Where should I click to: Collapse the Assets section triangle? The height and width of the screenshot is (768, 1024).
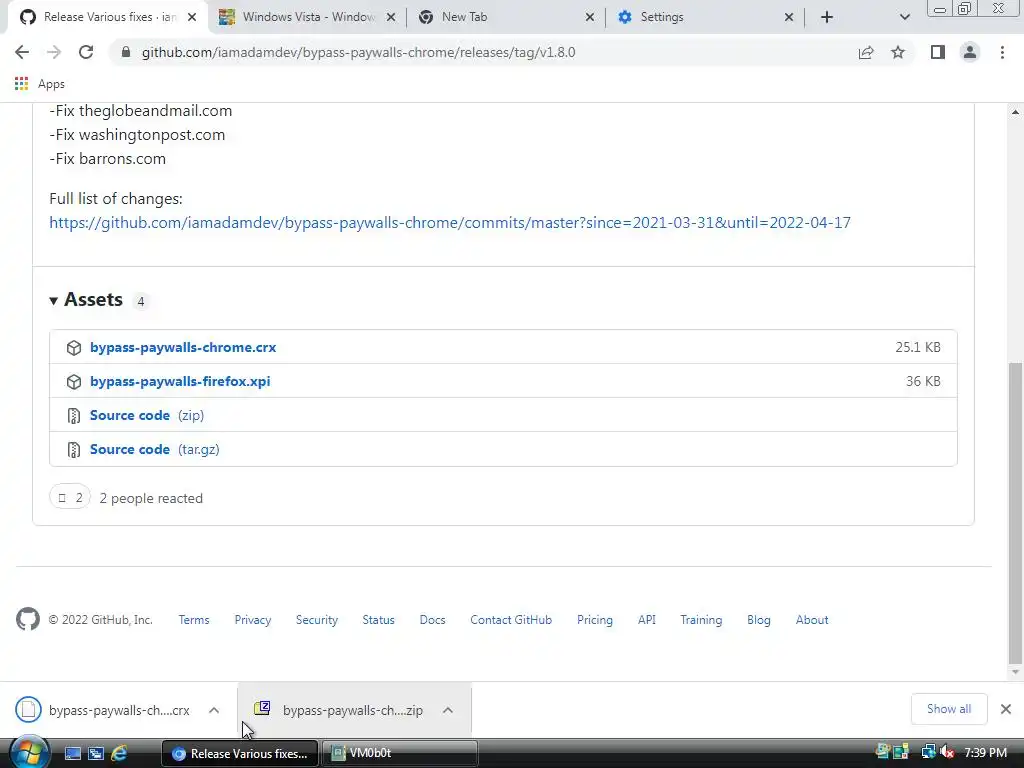54,300
